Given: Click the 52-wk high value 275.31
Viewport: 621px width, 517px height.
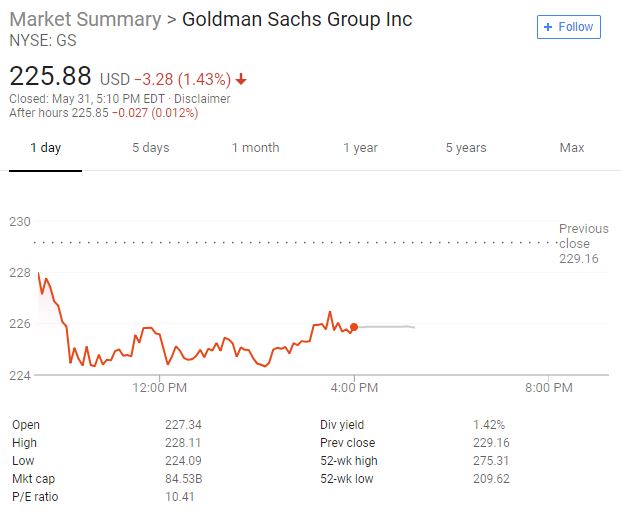Looking at the screenshot, I should click(x=492, y=461).
